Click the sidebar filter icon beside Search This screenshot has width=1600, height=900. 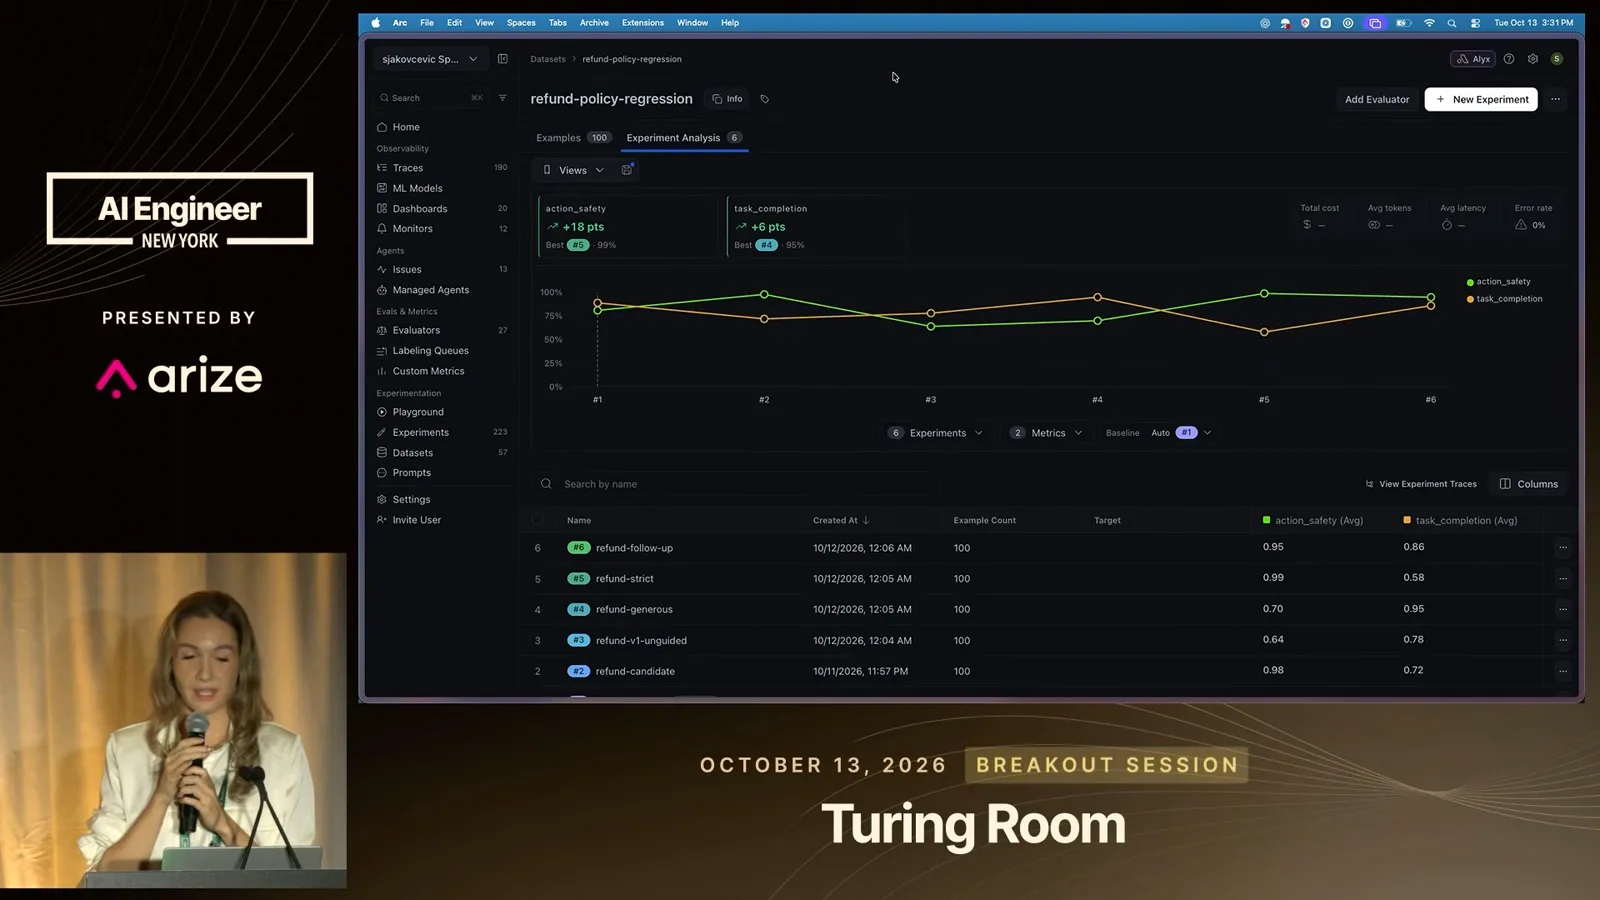tap(503, 98)
